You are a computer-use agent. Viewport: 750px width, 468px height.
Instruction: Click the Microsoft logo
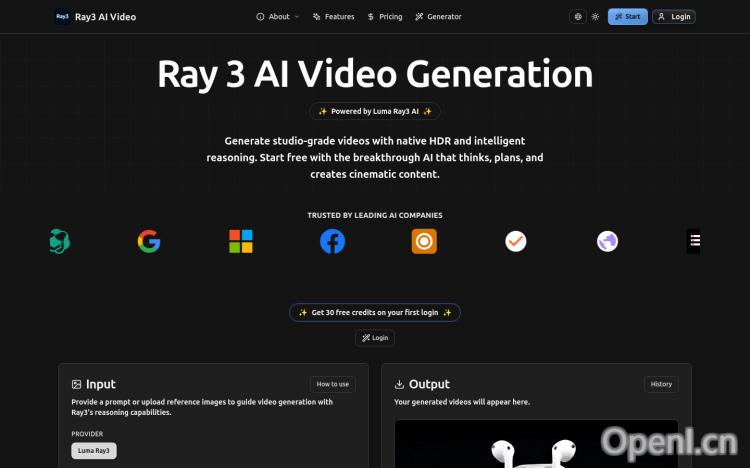[241, 241]
